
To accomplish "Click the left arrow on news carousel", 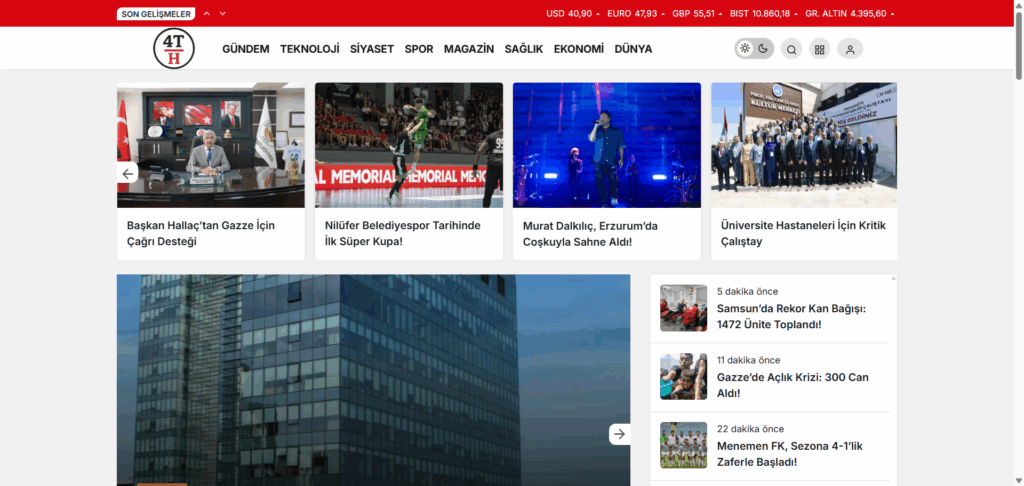I will click(x=128, y=174).
